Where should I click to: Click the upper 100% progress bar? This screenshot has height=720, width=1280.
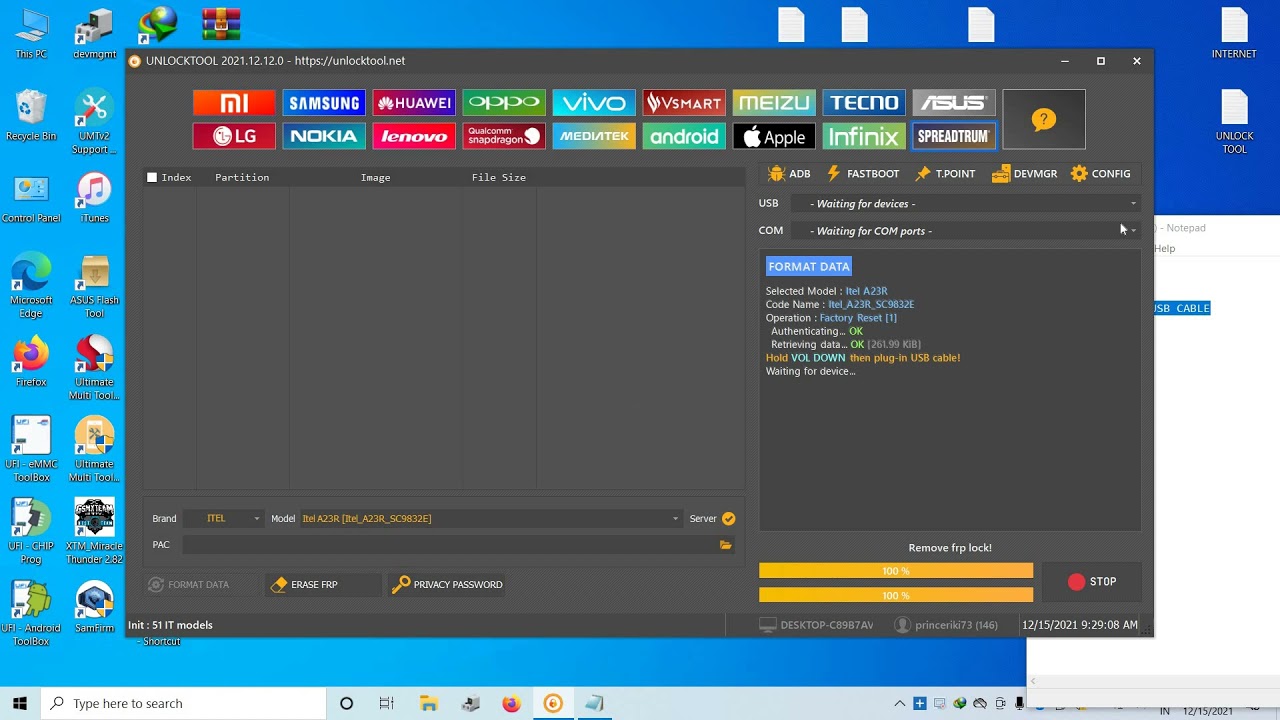click(896, 571)
